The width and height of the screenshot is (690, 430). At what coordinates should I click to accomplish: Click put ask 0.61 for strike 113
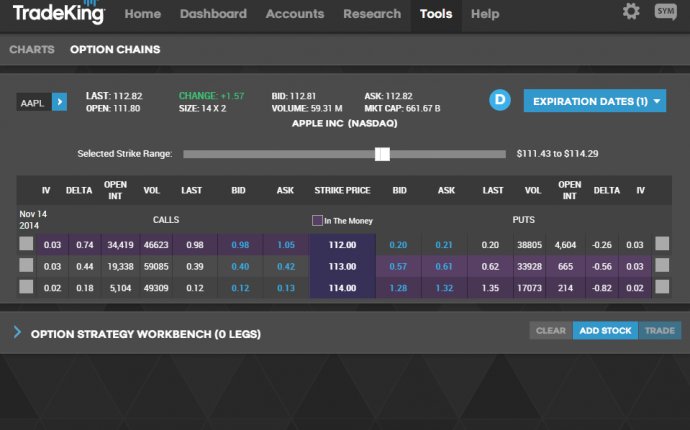(444, 266)
